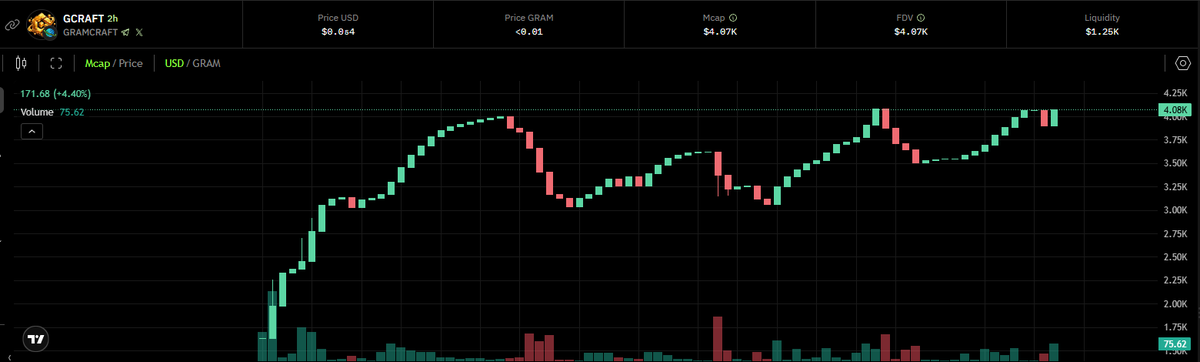Viewport: 1200px width, 362px height.
Task: Open chart settings hexagon icon
Action: pyautogui.click(x=1182, y=64)
